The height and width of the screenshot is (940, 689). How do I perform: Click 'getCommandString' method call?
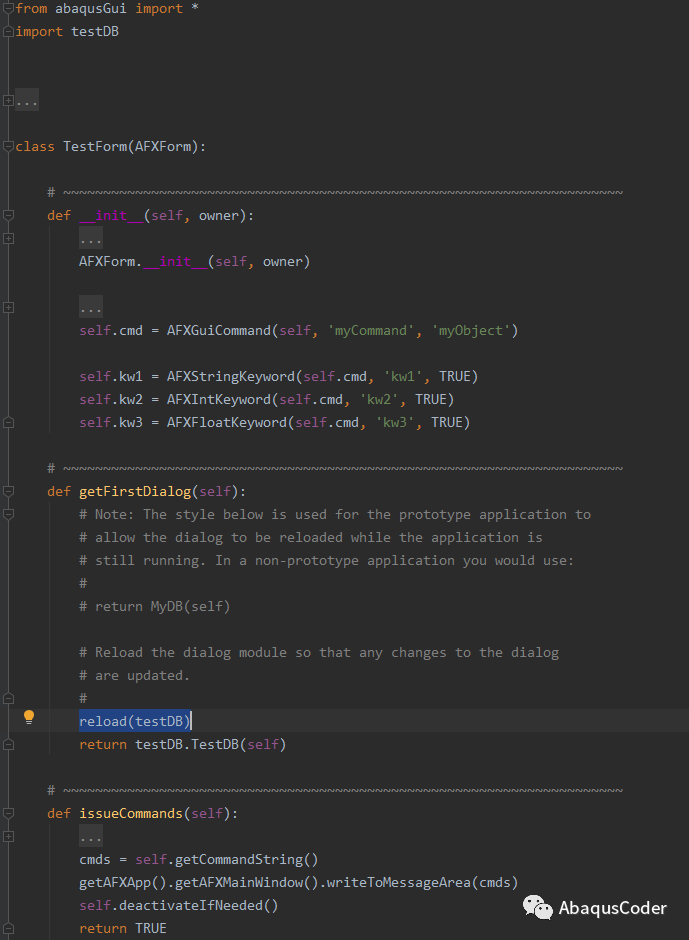tap(239, 860)
